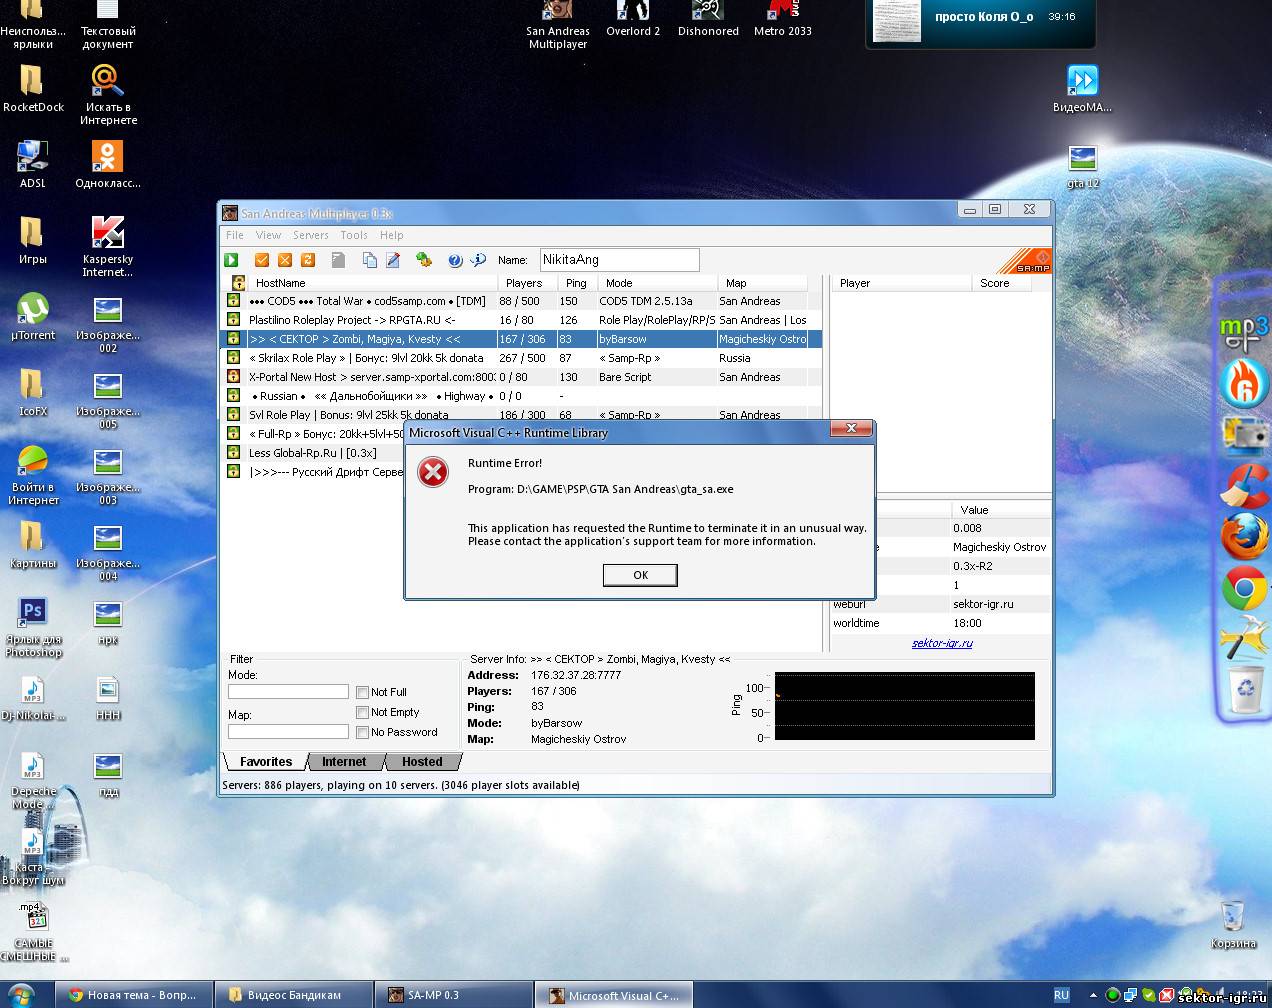1272x1008 pixels.
Task: Enable the Not Full filter checkbox
Action: point(363,692)
